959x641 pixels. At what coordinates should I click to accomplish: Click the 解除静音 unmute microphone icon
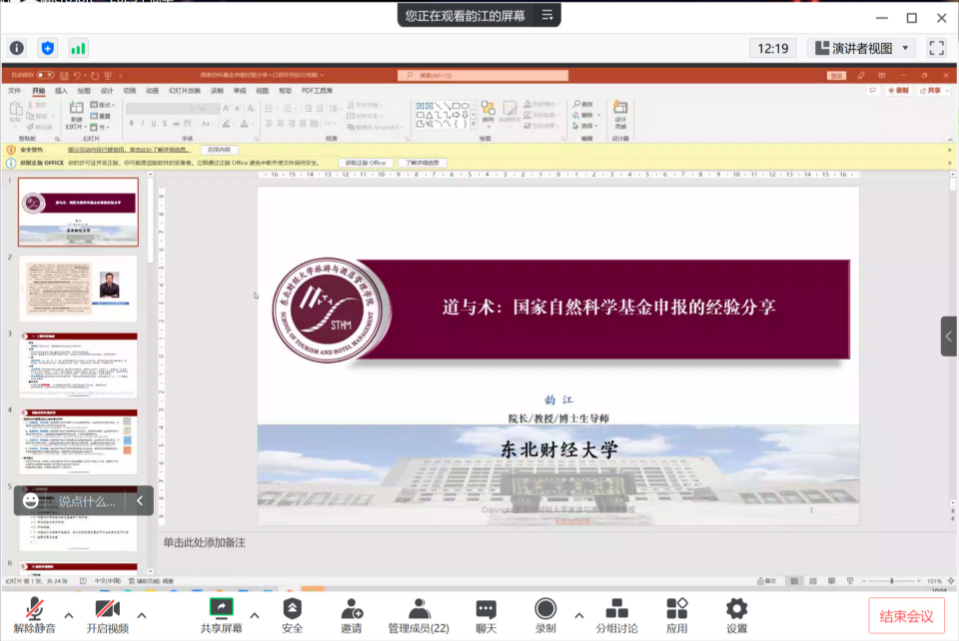(35, 609)
